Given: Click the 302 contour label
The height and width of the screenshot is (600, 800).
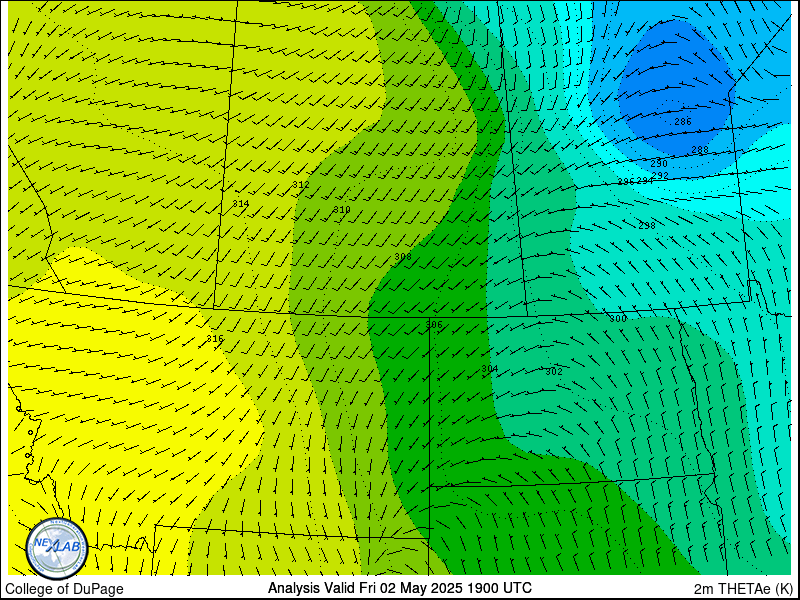Looking at the screenshot, I should click(x=554, y=371).
